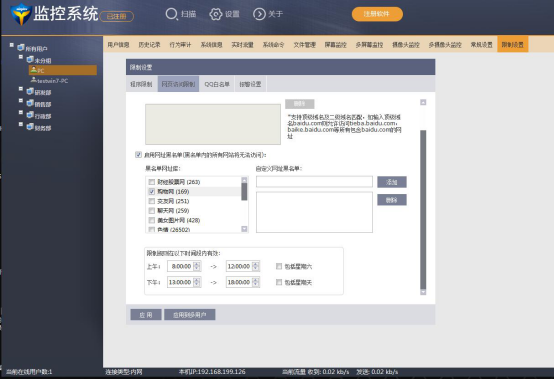Switch to the 屏幕监控 tab
This screenshot has height=380, width=554.
(335, 44)
